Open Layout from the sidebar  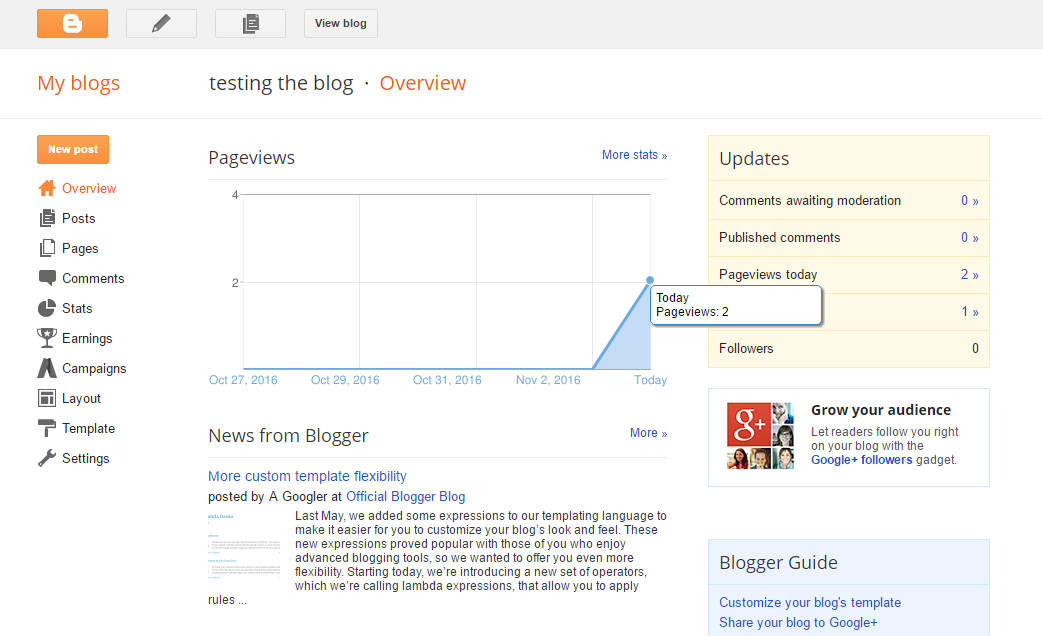point(81,398)
